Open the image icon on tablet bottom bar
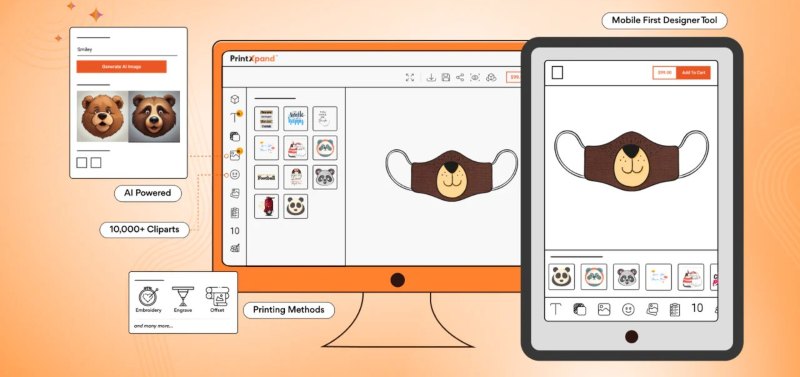 coord(604,309)
